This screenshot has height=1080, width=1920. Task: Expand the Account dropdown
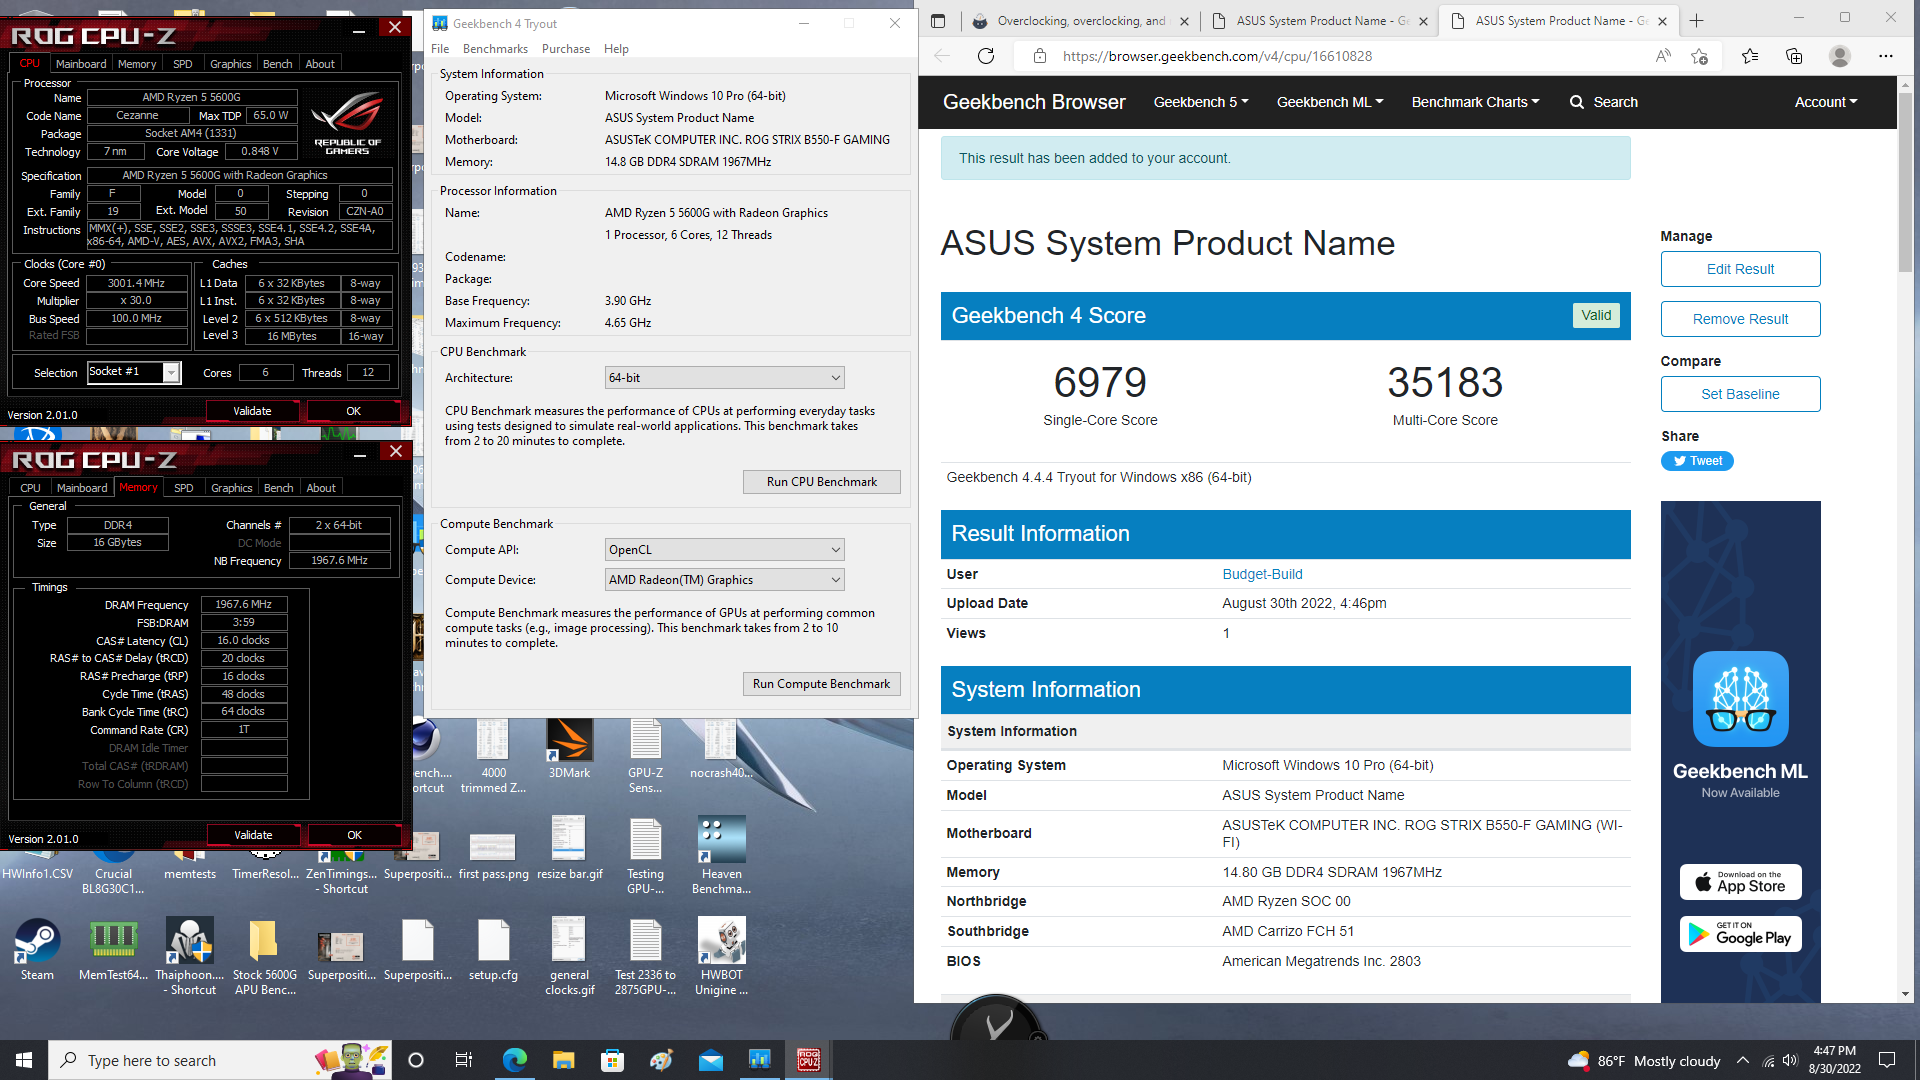pyautogui.click(x=1825, y=102)
